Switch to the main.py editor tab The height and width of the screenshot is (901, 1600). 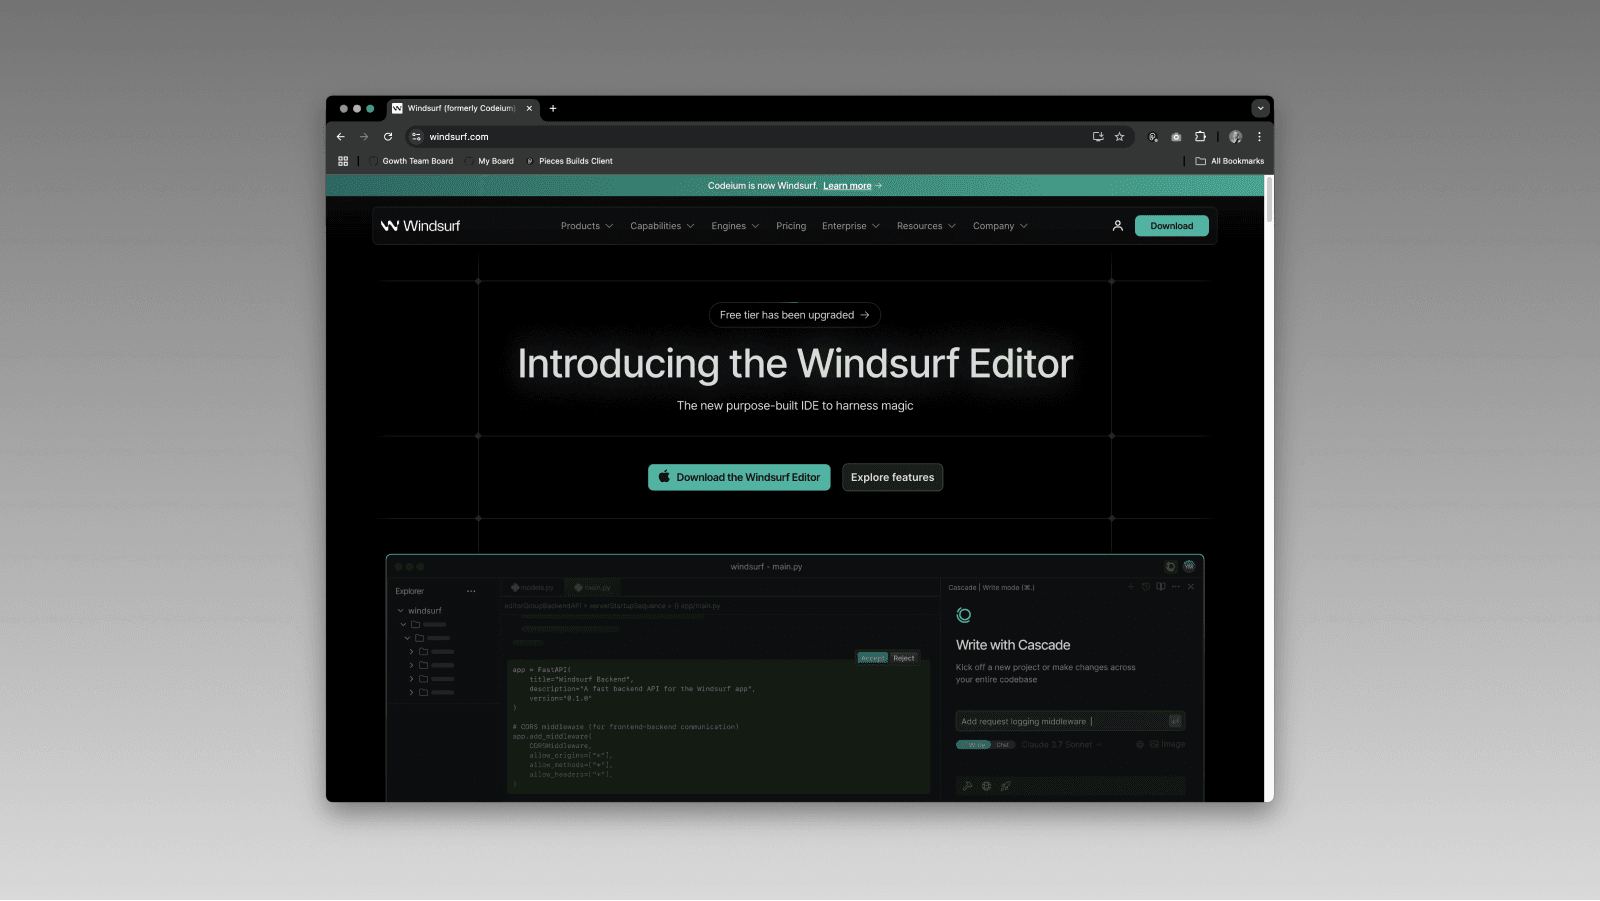pos(593,588)
